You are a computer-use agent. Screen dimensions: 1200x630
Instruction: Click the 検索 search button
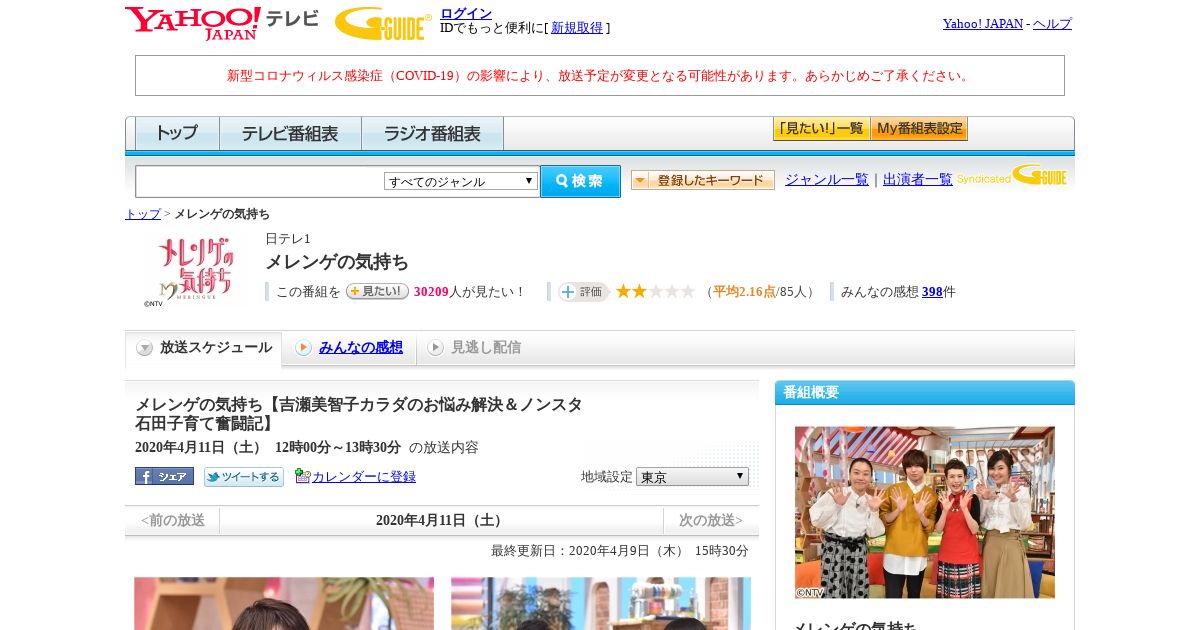pos(580,181)
